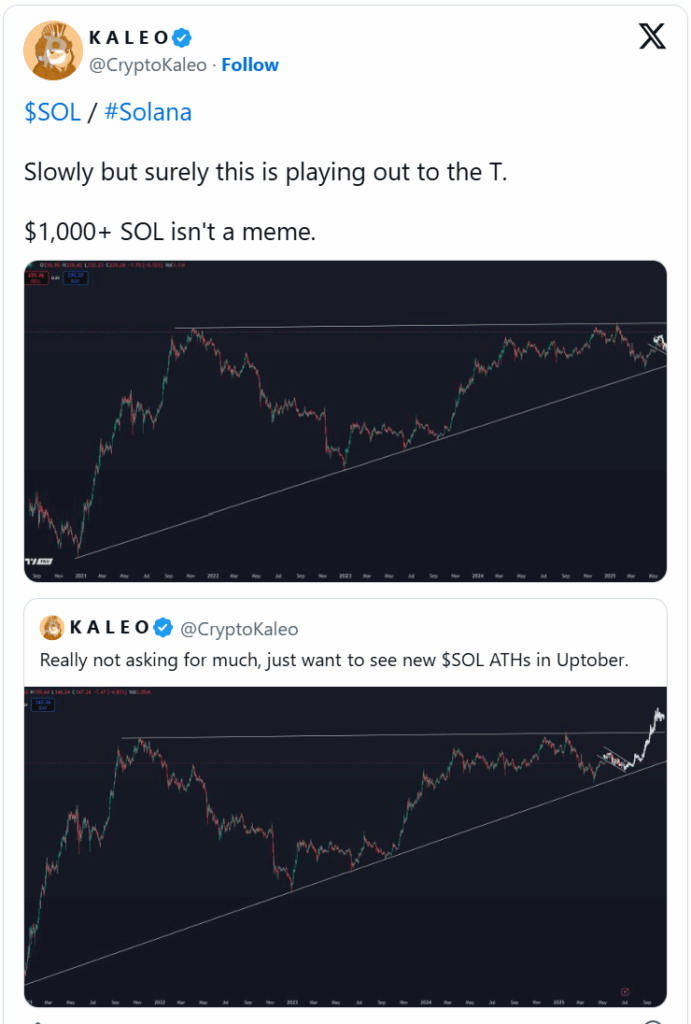The image size is (691, 1024).
Task: Enlarge the first SOL chart image
Action: click(346, 421)
